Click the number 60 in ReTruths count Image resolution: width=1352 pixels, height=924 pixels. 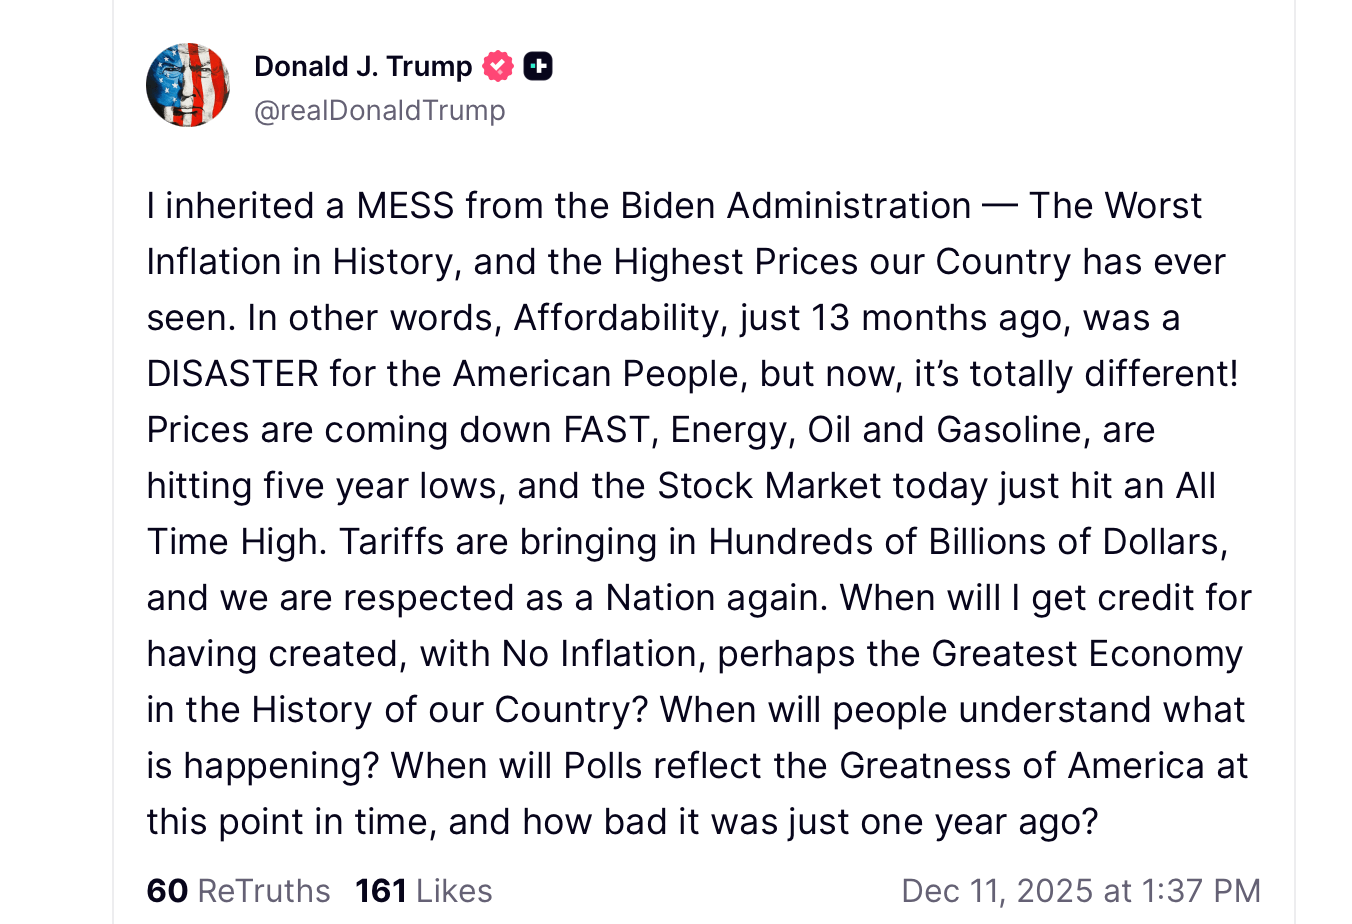[167, 890]
